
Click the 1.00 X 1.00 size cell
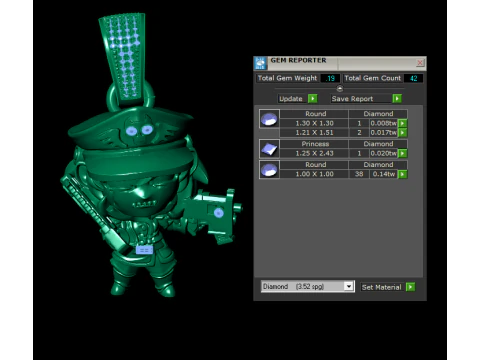click(x=314, y=174)
